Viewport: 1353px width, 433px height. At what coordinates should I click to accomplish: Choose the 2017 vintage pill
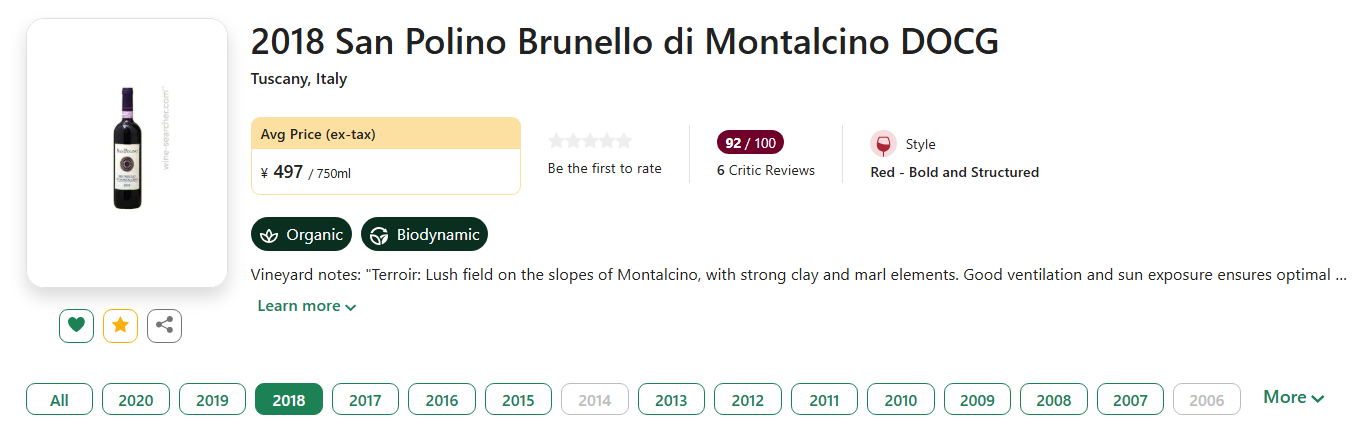(x=365, y=400)
